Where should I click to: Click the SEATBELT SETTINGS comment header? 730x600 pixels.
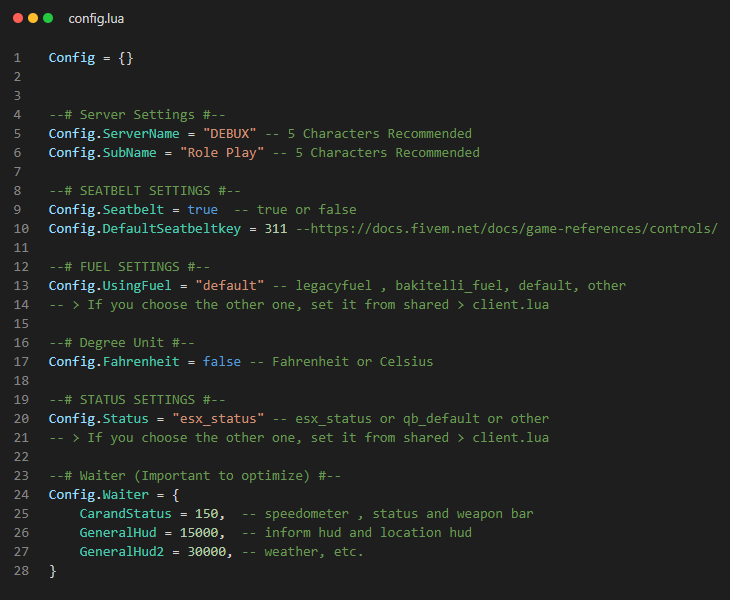click(x=144, y=191)
